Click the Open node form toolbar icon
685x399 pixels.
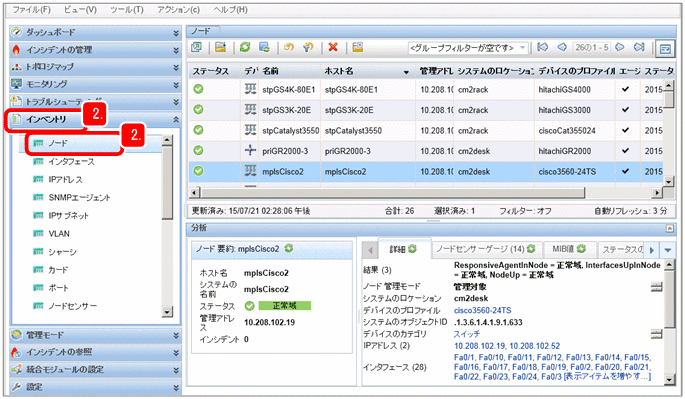click(x=221, y=47)
